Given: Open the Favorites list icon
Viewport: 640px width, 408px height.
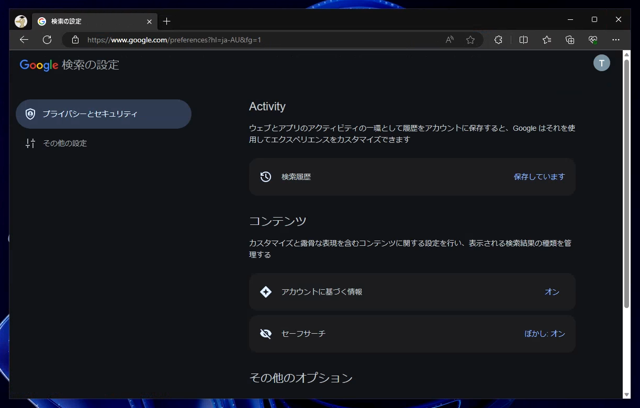Looking at the screenshot, I should (547, 40).
